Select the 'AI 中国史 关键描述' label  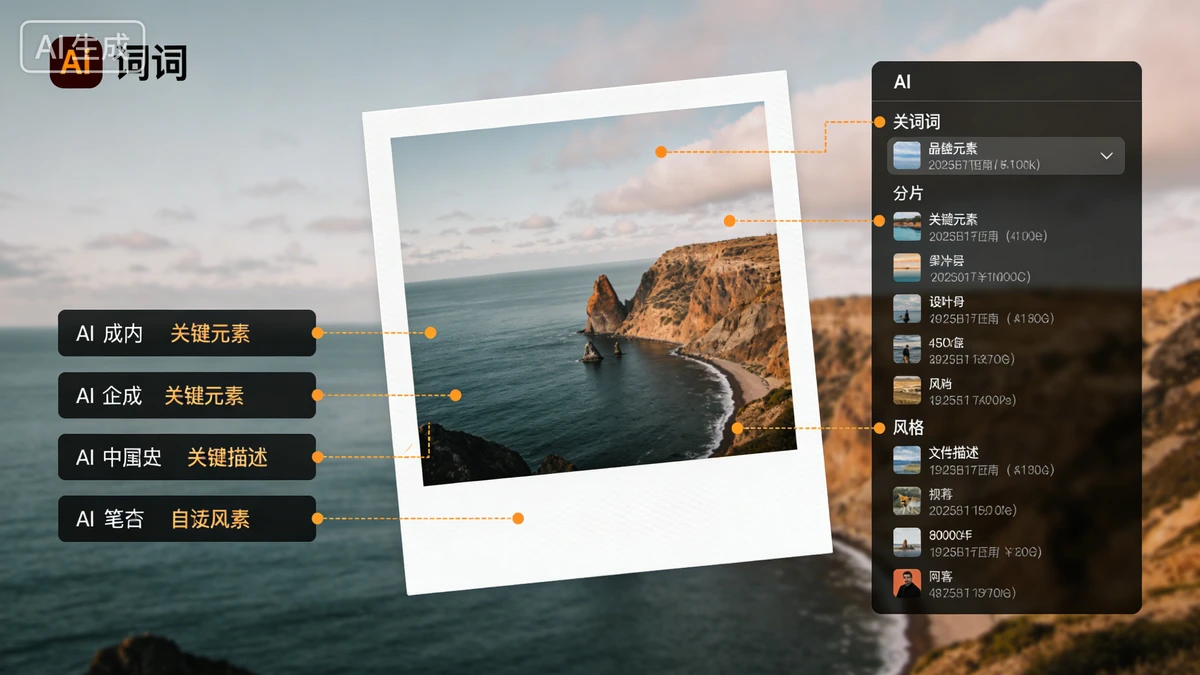click(x=187, y=457)
